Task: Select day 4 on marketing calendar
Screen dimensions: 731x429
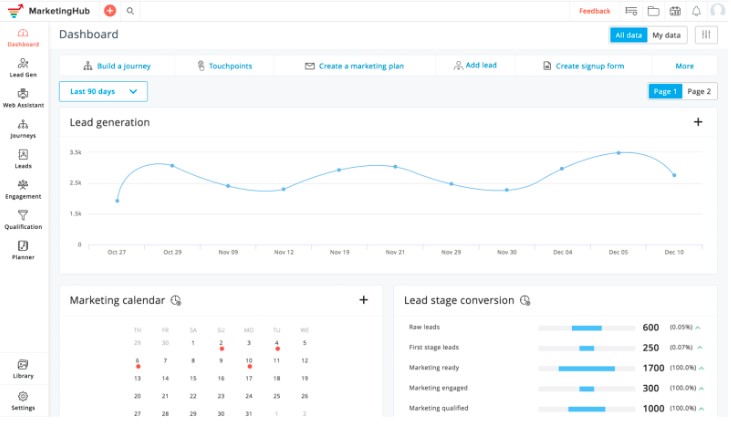Action: point(277,344)
